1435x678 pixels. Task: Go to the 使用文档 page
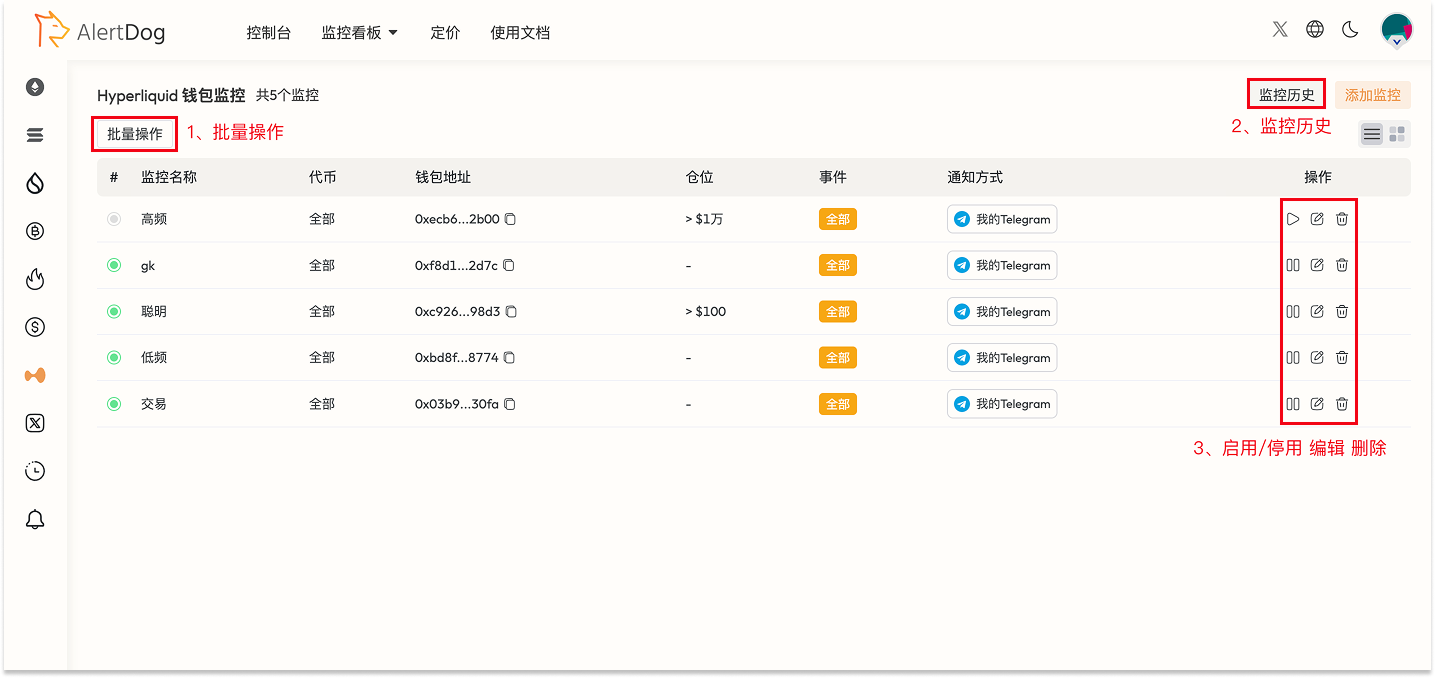point(520,32)
